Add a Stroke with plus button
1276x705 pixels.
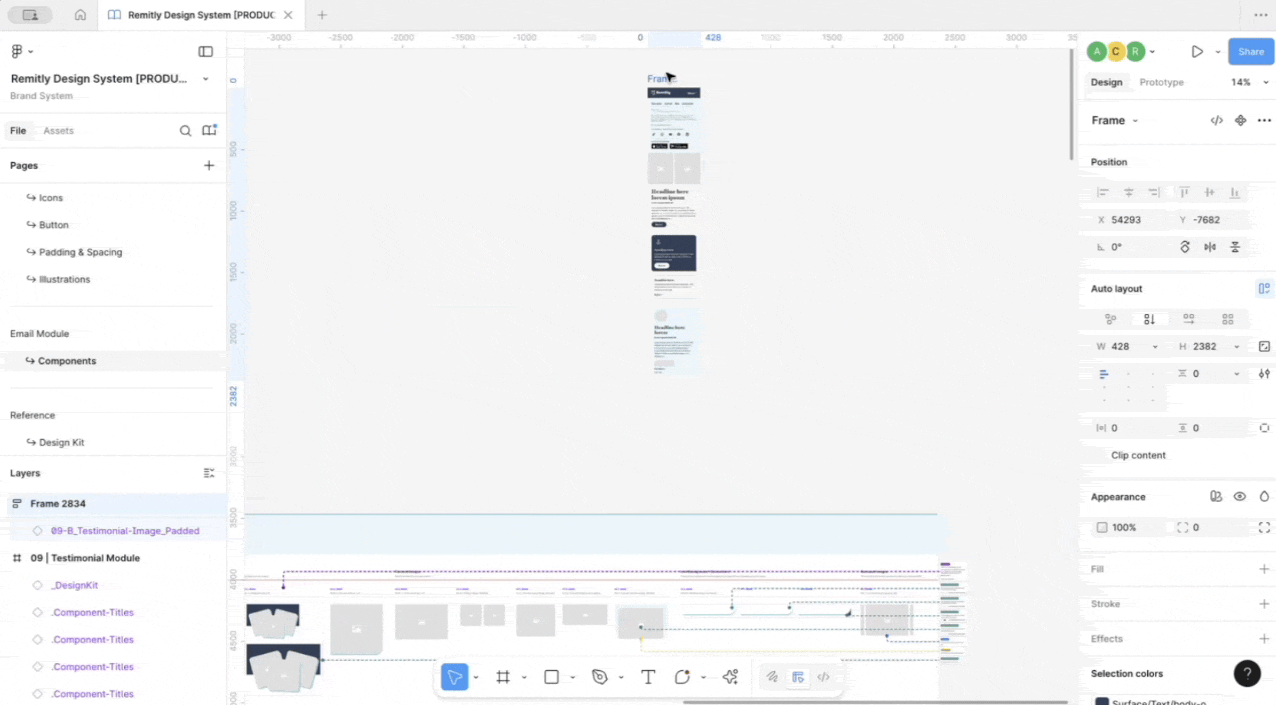coord(1264,604)
